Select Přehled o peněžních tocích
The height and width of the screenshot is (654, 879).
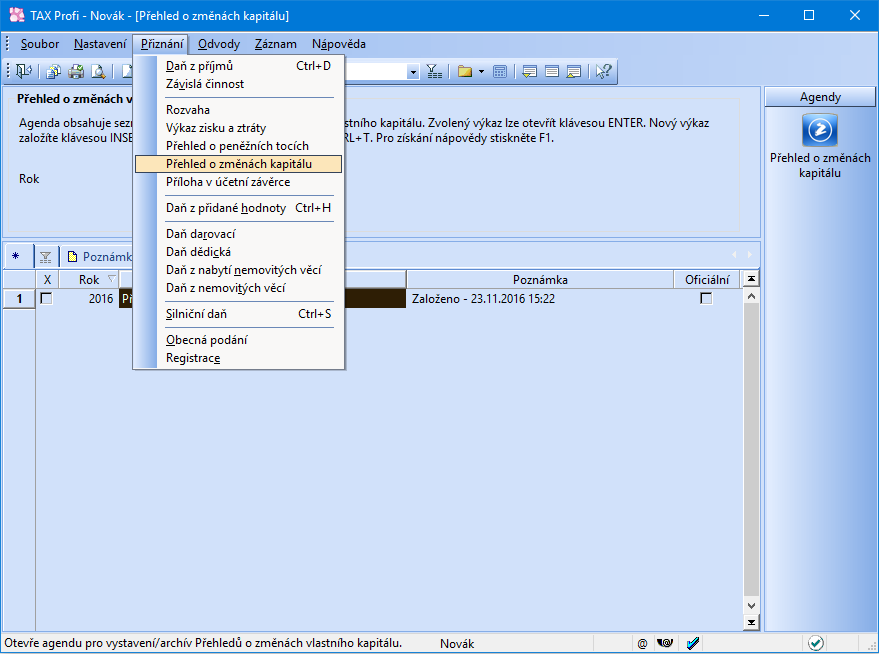tap(239, 146)
